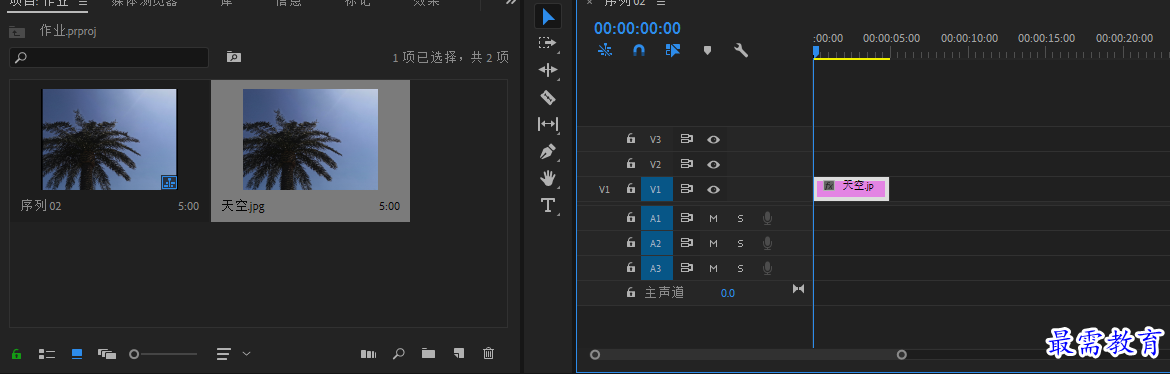Toggle A1 track targeting
1170x374 pixels.
(x=657, y=218)
